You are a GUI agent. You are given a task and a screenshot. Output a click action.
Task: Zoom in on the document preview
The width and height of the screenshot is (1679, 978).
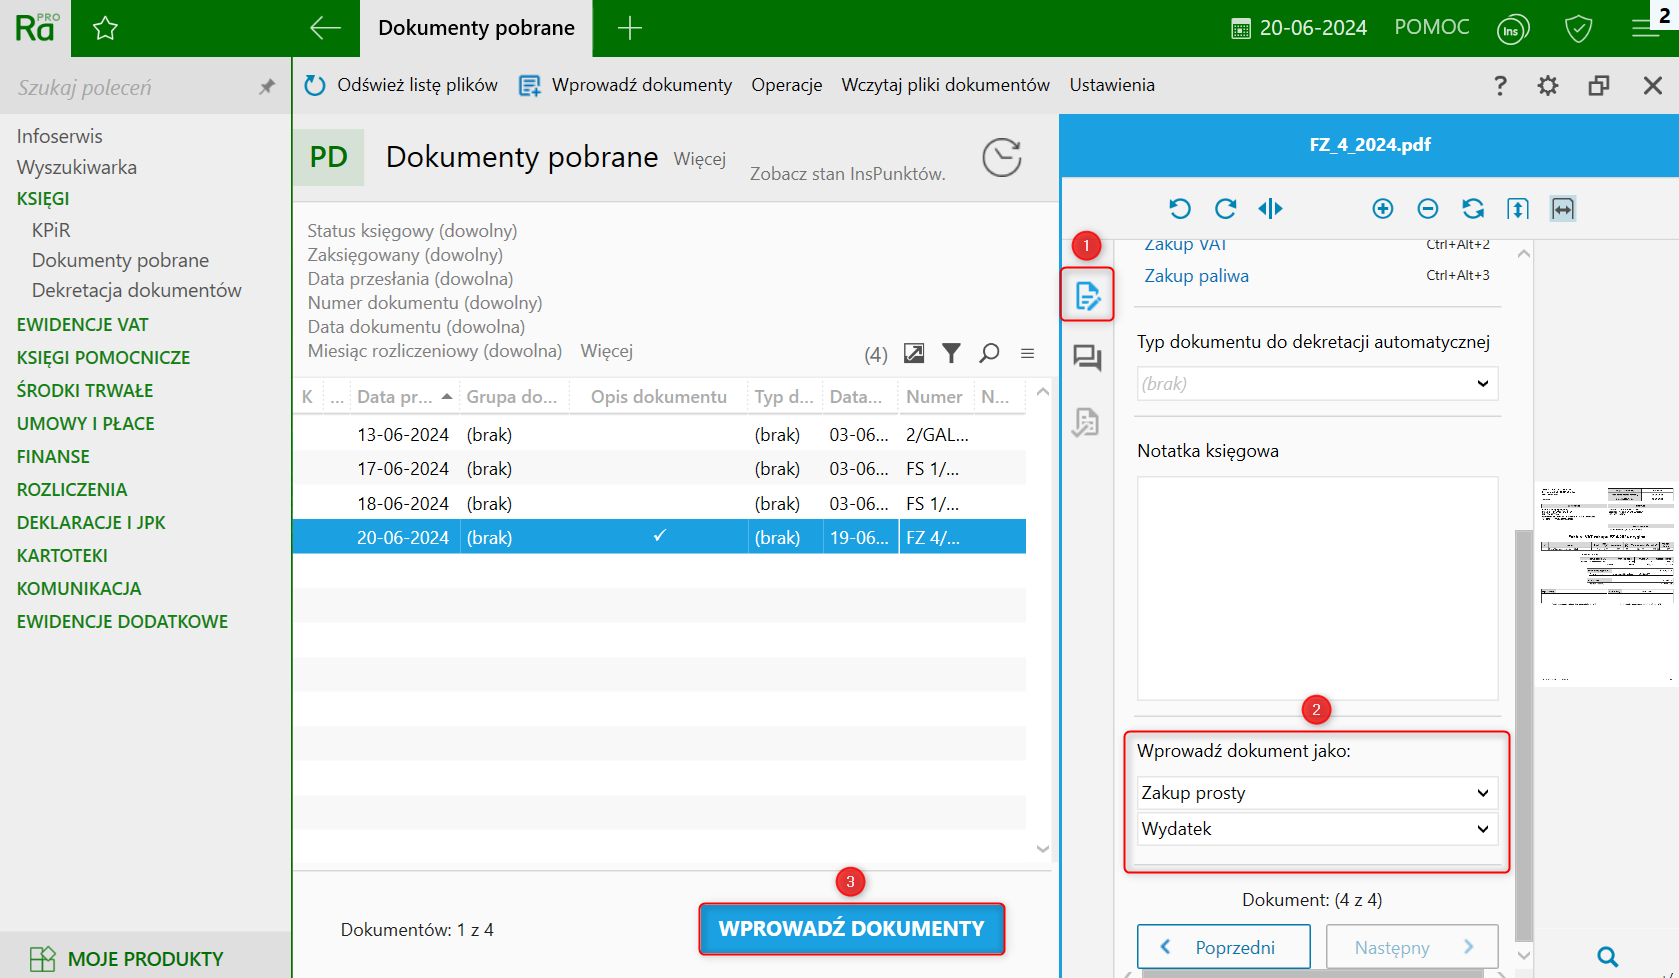point(1383,208)
